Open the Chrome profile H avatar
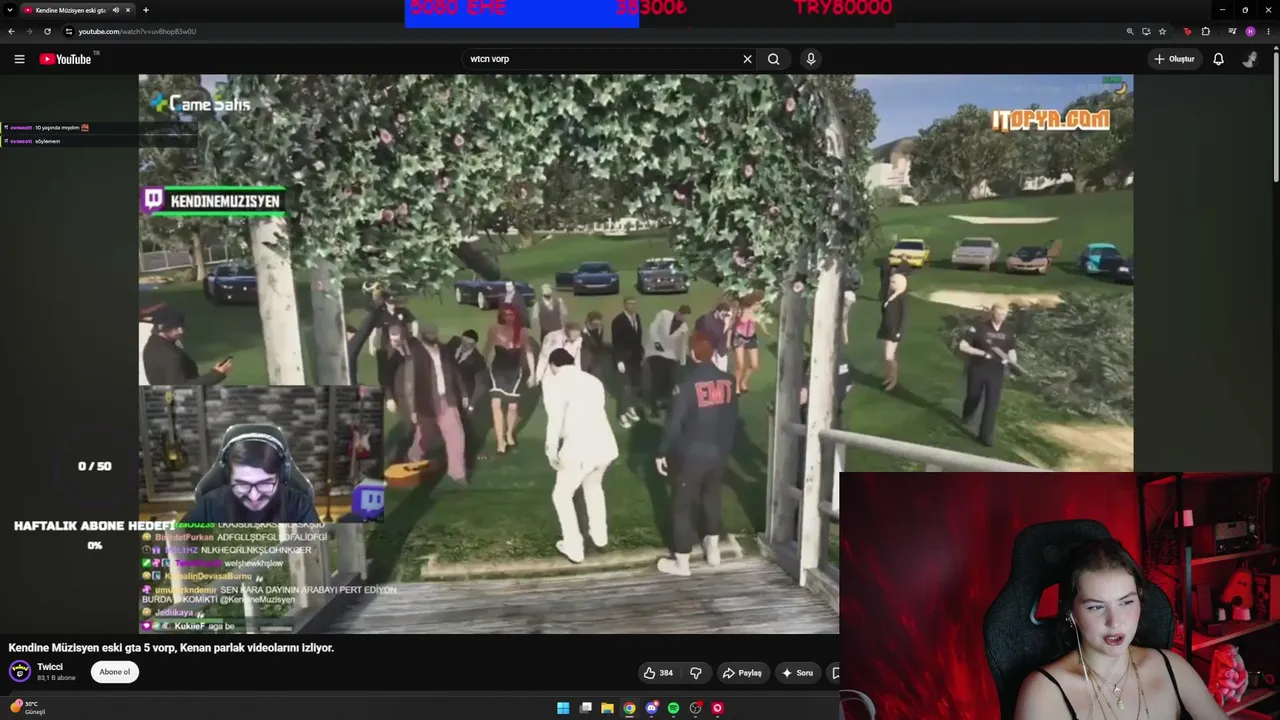Screen dimensions: 1280x720 click(1250, 31)
